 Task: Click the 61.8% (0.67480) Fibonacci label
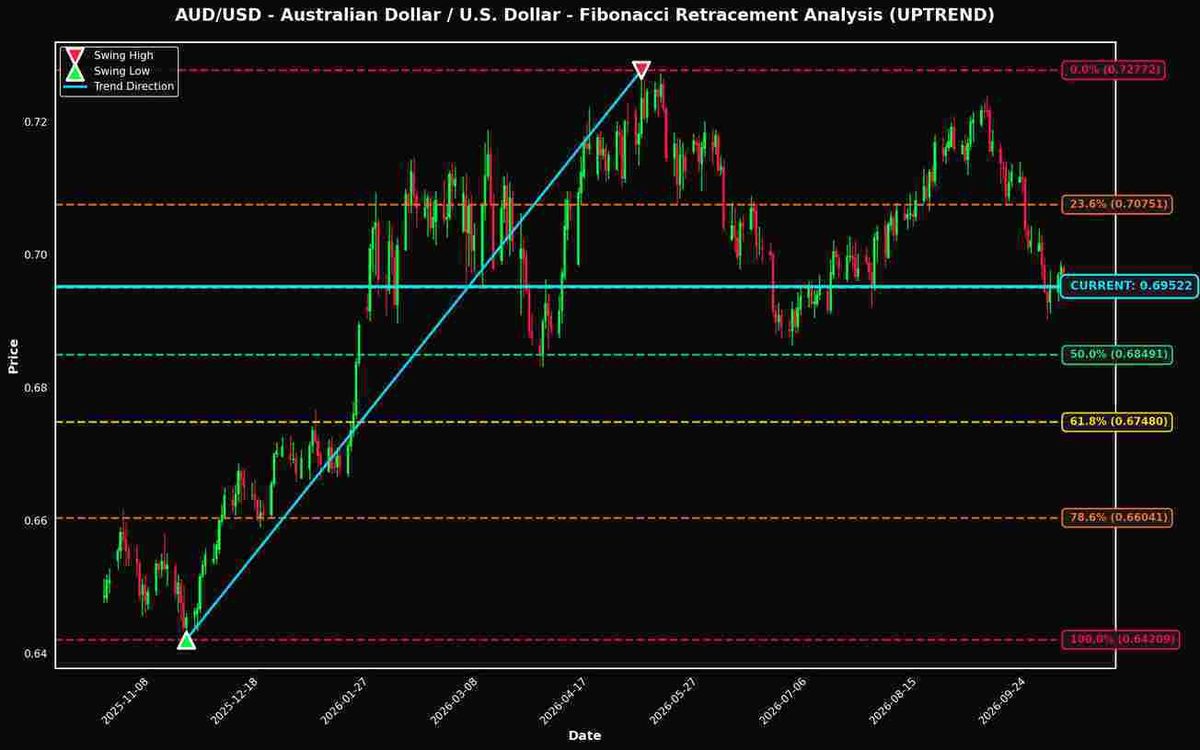(x=1117, y=421)
